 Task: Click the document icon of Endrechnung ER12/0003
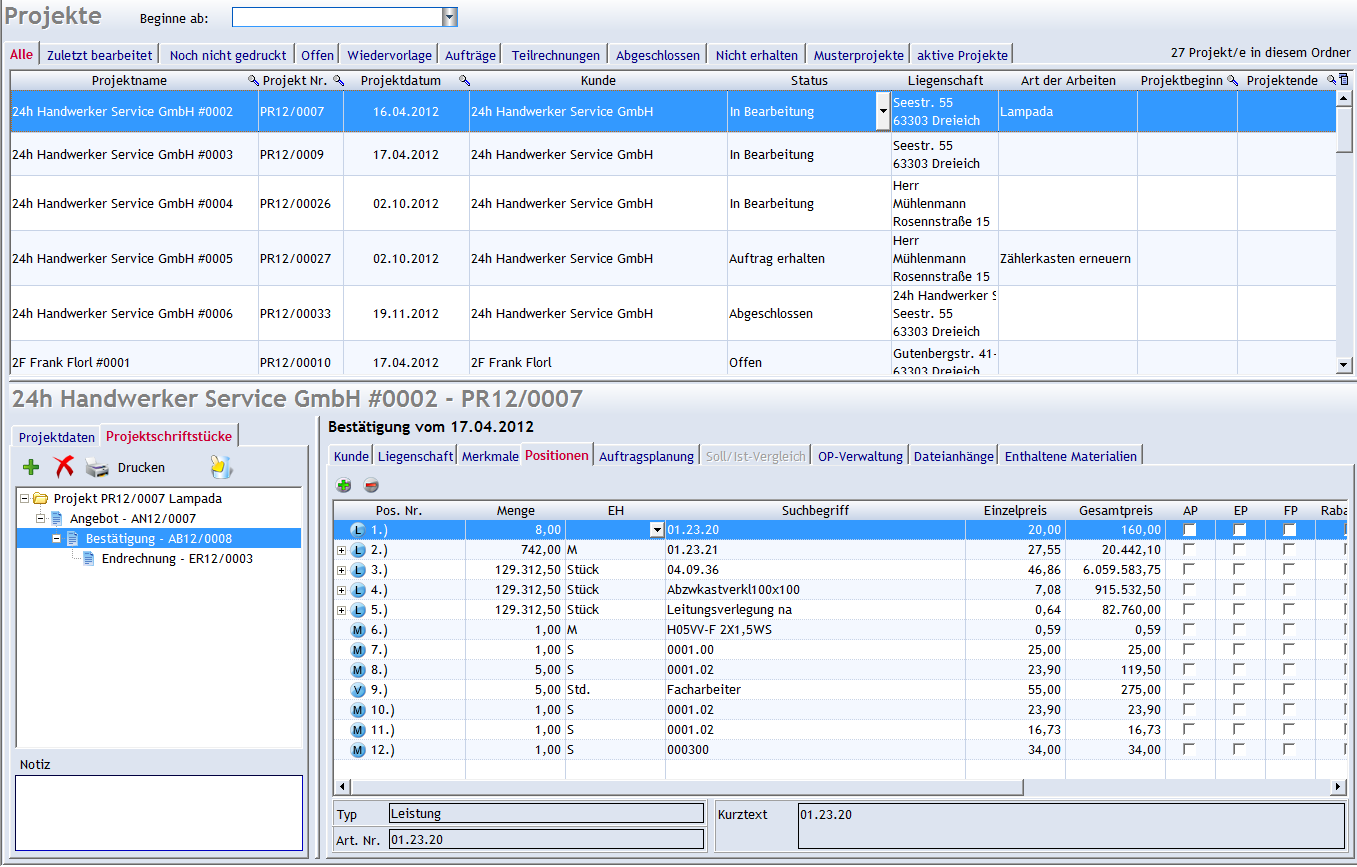(x=89, y=558)
